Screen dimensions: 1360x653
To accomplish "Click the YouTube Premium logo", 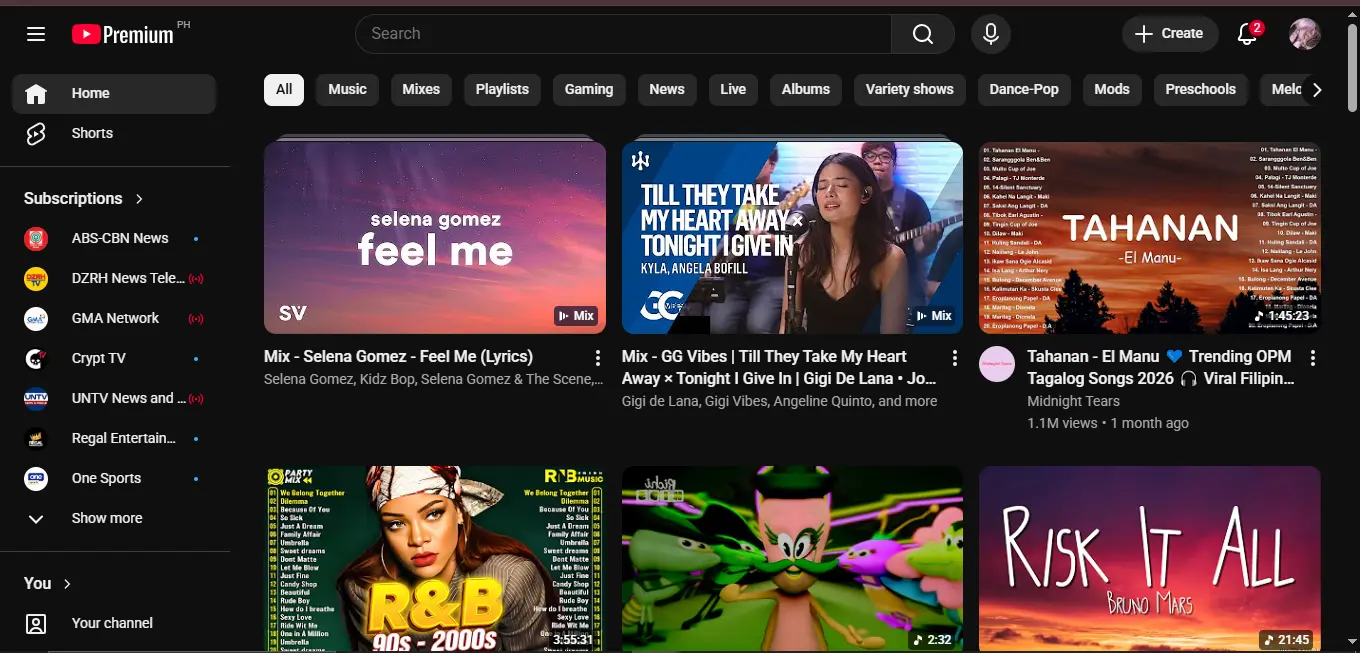I will pos(124,34).
